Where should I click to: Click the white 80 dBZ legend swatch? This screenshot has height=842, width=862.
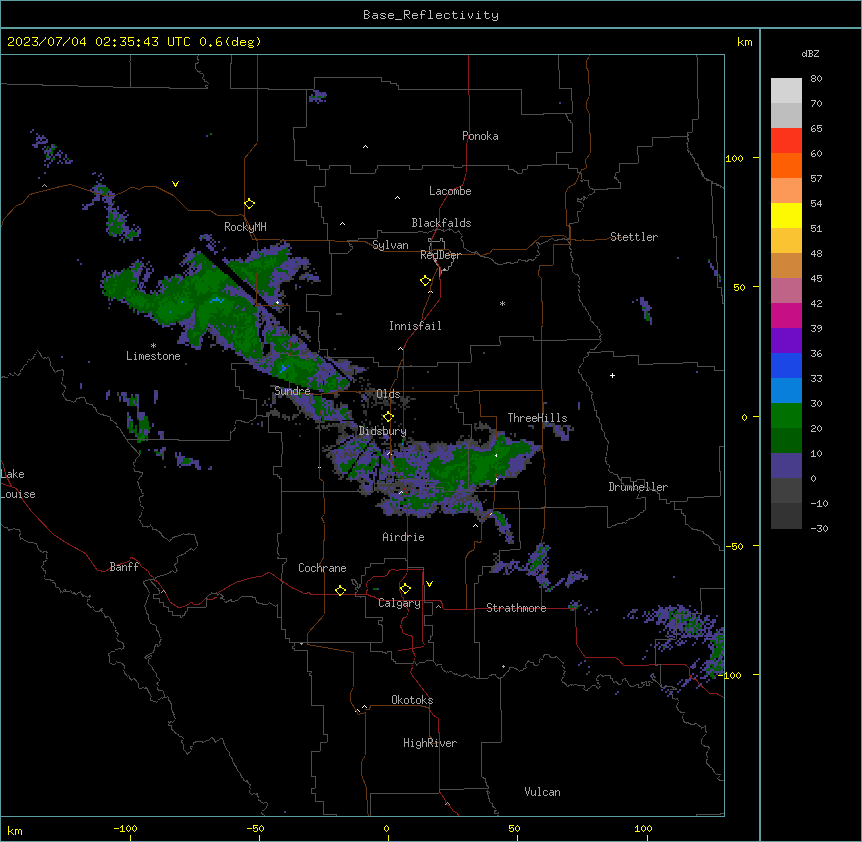click(x=786, y=91)
